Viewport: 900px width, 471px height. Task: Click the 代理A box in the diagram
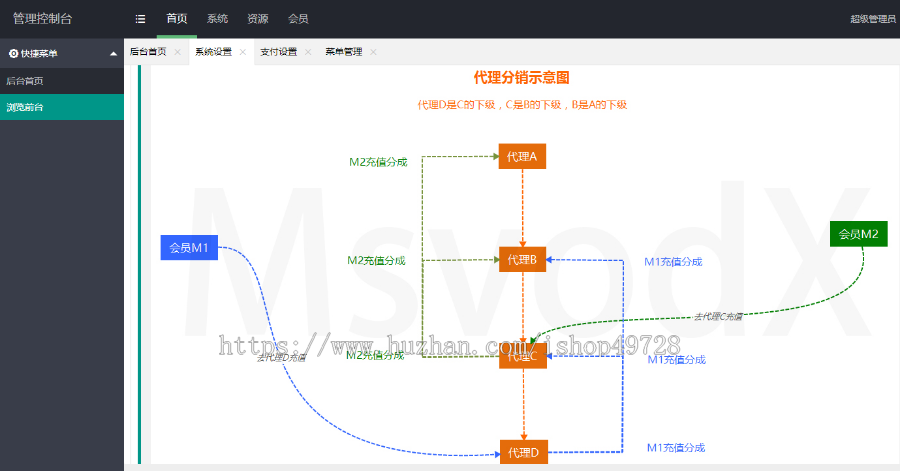point(522,156)
